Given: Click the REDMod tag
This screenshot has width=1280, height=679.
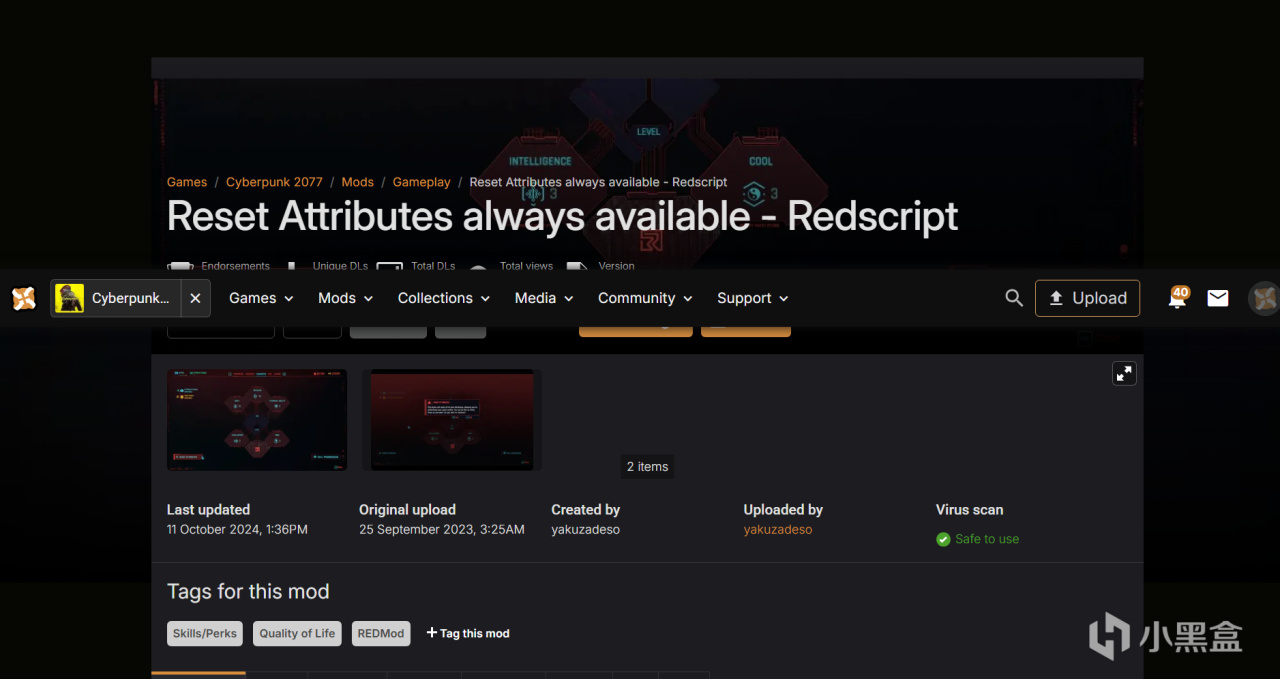Looking at the screenshot, I should click(381, 633).
